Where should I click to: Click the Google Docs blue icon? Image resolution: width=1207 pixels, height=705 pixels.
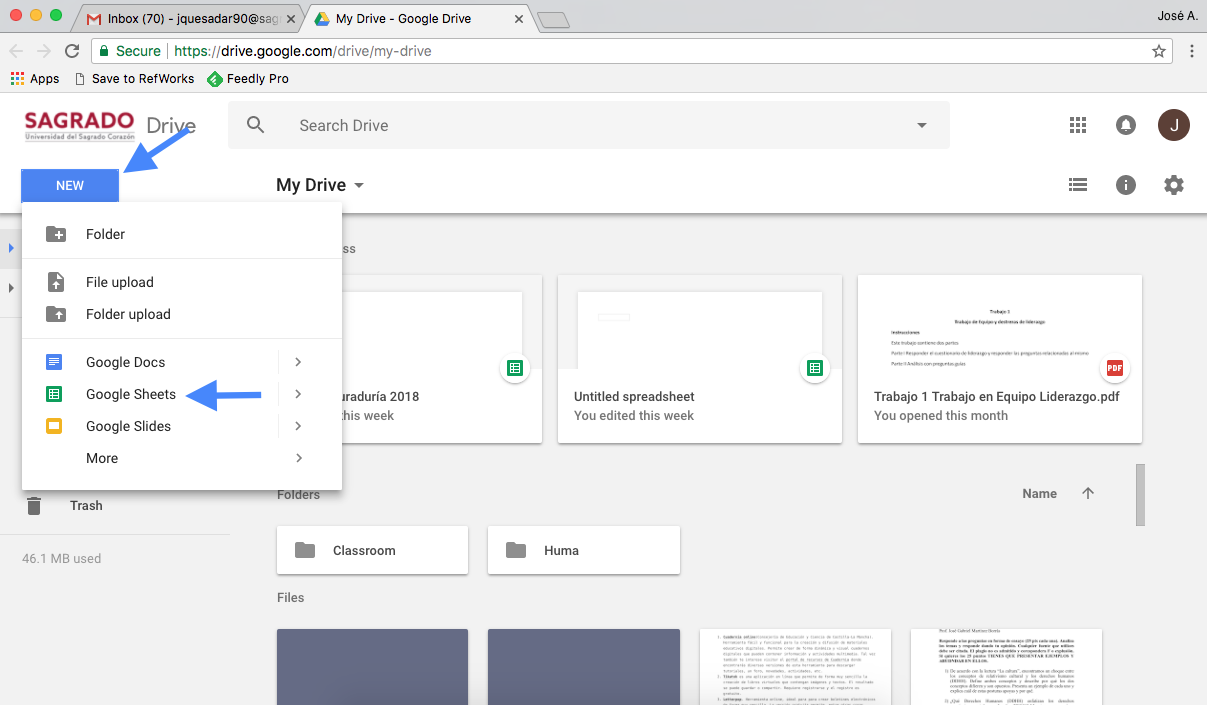pos(54,362)
